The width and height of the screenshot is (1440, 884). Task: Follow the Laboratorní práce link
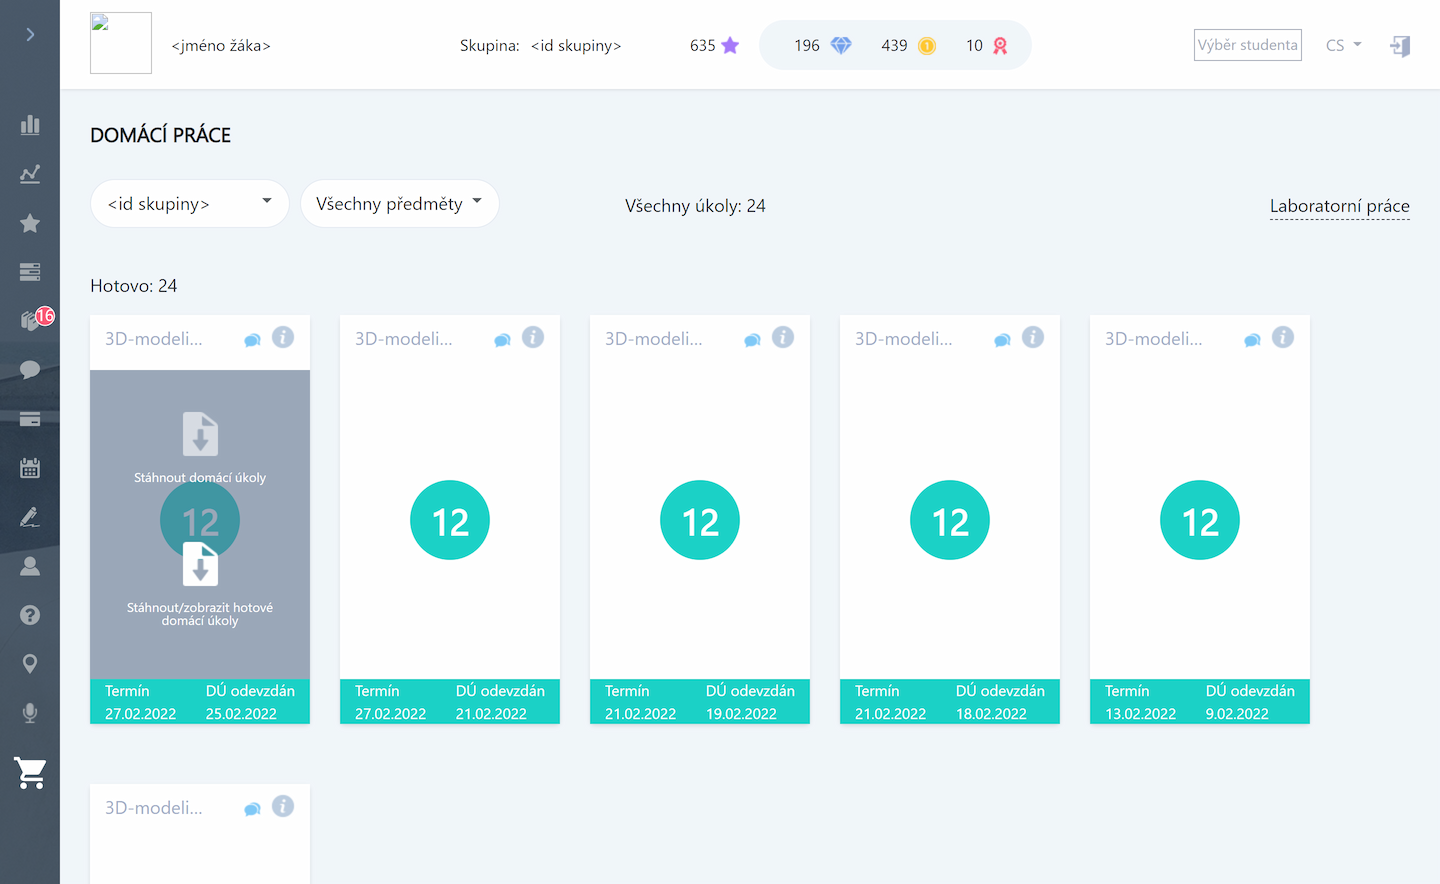tap(1340, 206)
